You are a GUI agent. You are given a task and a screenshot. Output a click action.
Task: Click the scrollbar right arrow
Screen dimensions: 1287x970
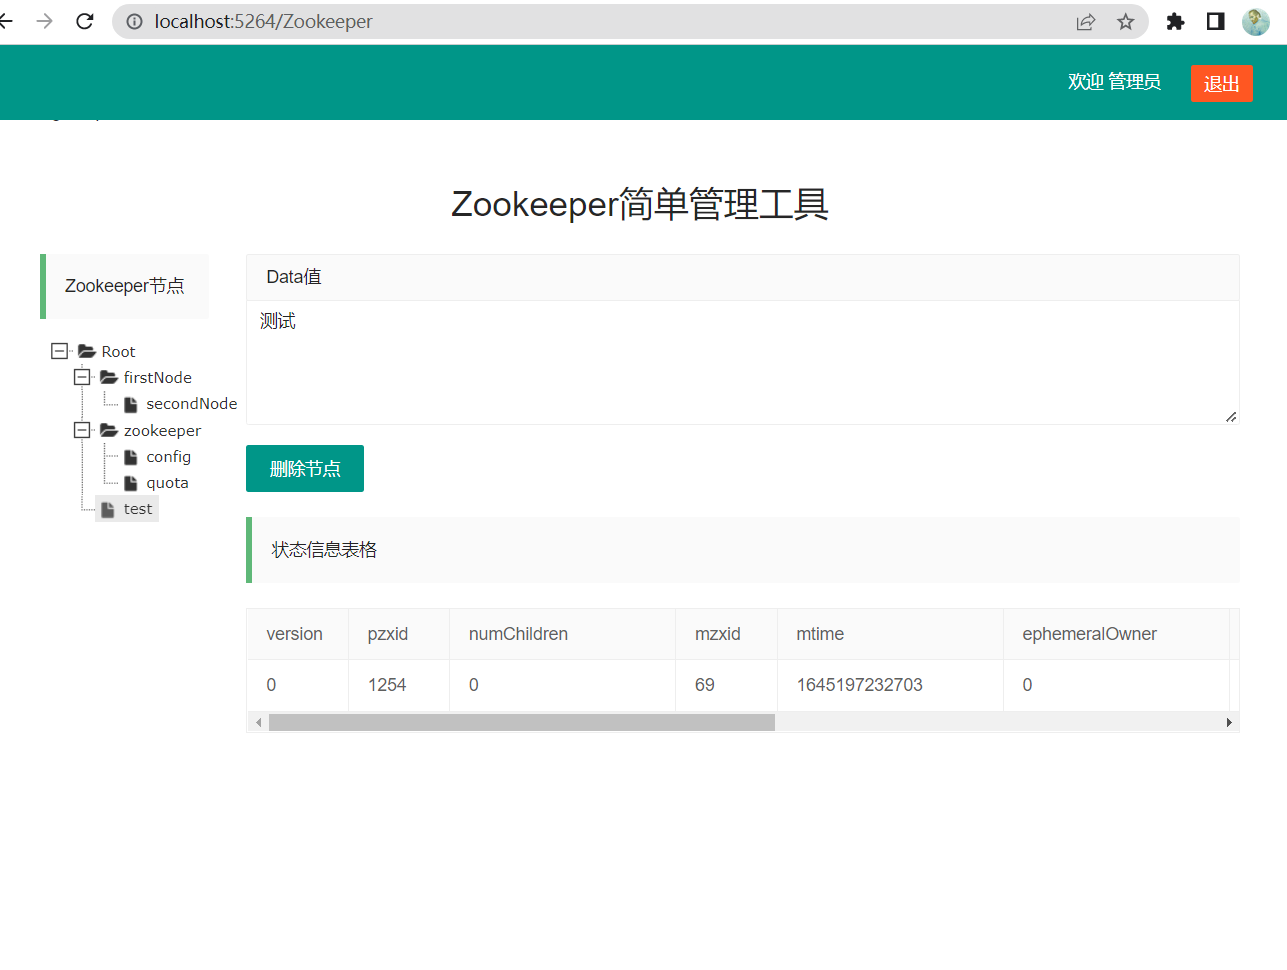coord(1229,722)
